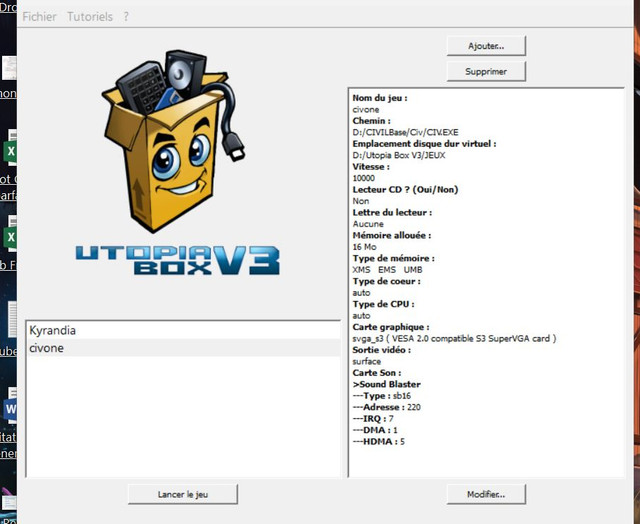Screen dimensions: 640x524
Task: Click the XMS EMS UMB memory type
Action: tap(387, 270)
